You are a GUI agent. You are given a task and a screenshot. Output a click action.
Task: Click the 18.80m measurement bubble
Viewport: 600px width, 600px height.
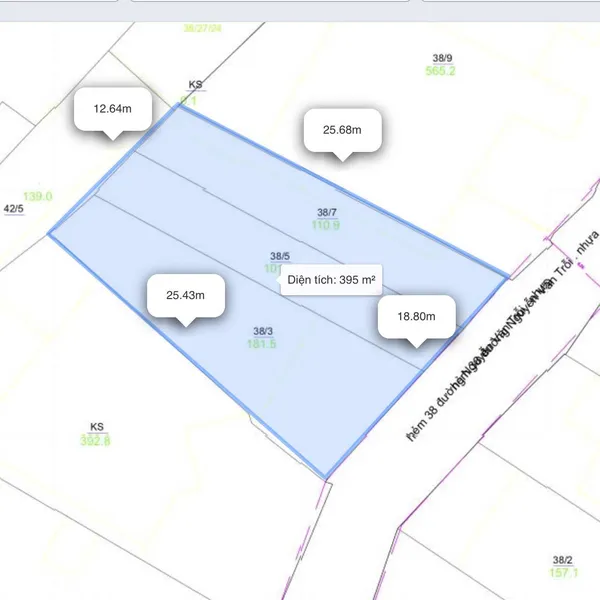pos(417,316)
